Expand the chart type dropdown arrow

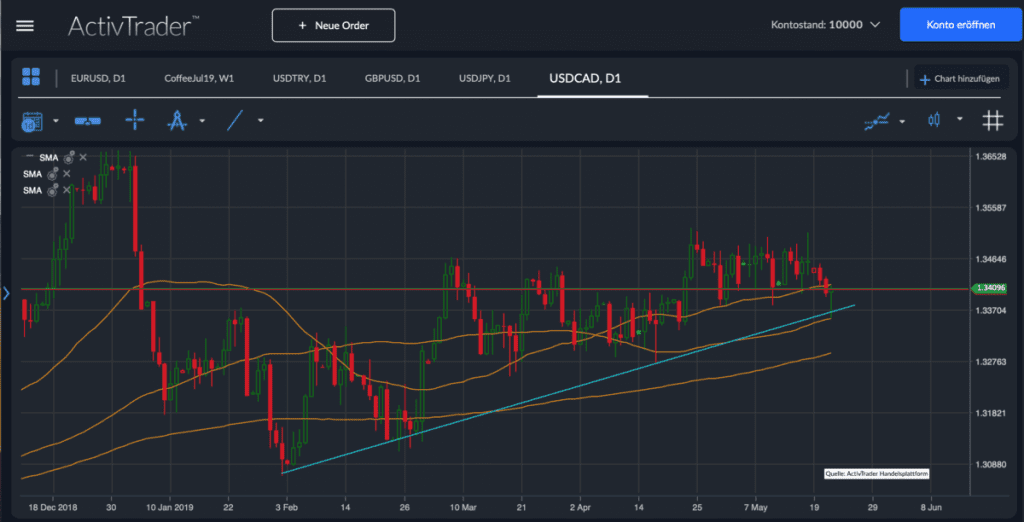[x=959, y=119]
